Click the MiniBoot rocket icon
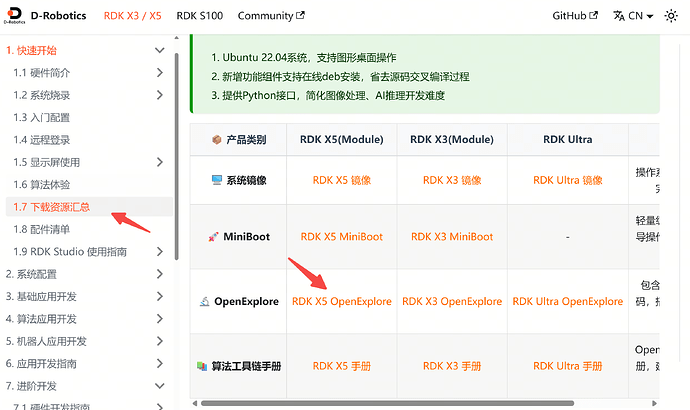The width and height of the screenshot is (690, 410). [213, 237]
